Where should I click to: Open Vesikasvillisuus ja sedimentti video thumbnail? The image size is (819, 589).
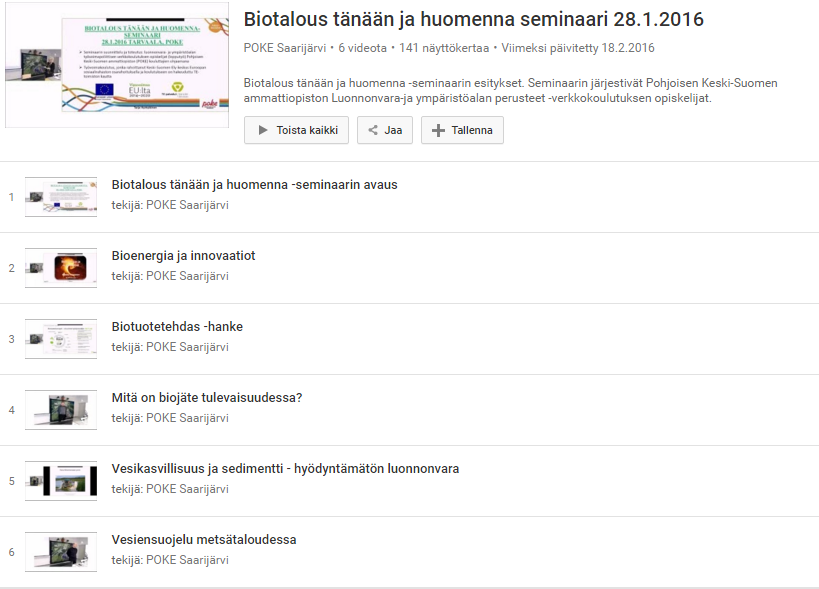pos(61,481)
